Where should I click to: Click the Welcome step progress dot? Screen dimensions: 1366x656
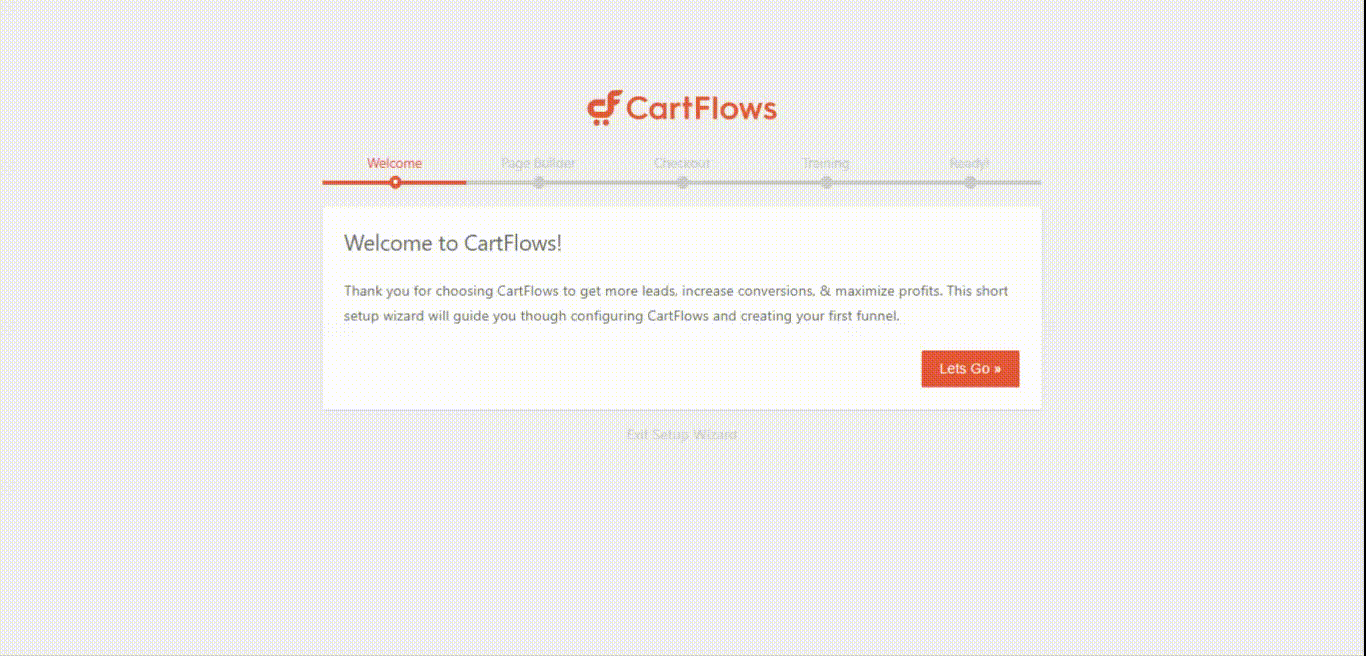[395, 182]
